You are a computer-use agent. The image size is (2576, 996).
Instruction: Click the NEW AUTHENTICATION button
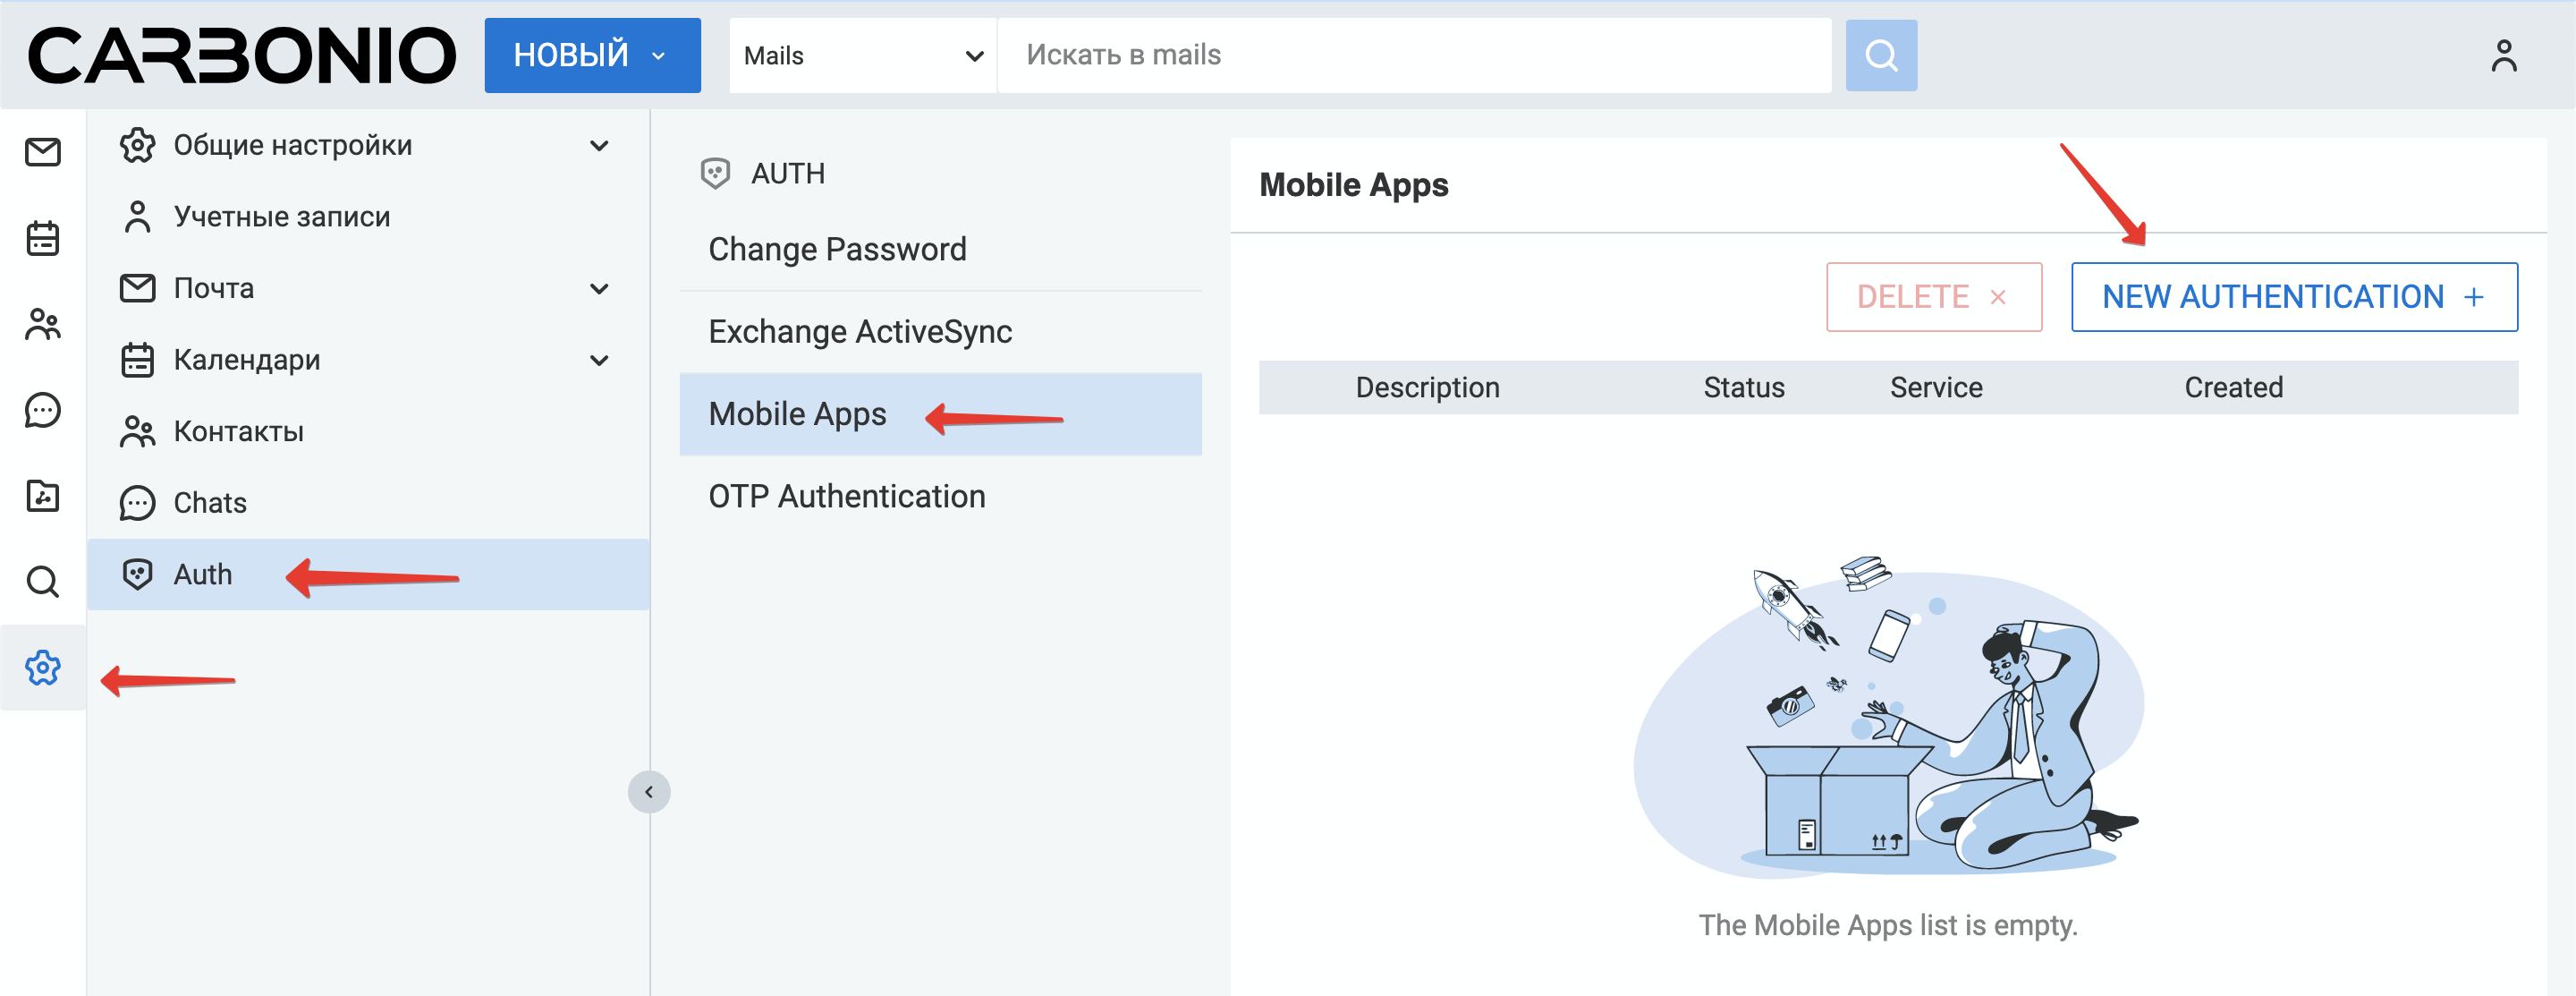click(x=2293, y=297)
